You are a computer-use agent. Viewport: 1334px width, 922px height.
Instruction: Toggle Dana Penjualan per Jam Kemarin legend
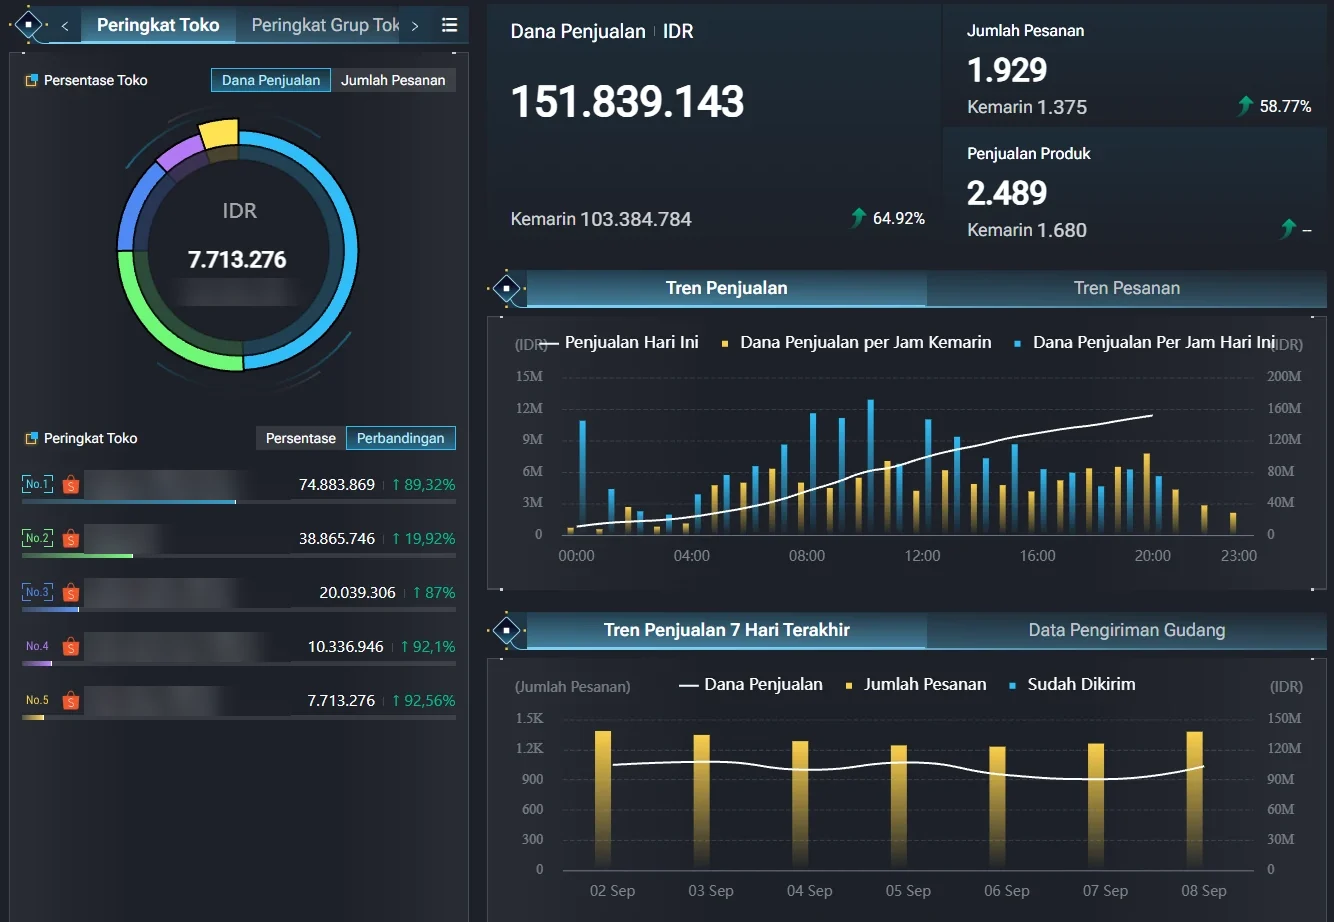click(856, 342)
